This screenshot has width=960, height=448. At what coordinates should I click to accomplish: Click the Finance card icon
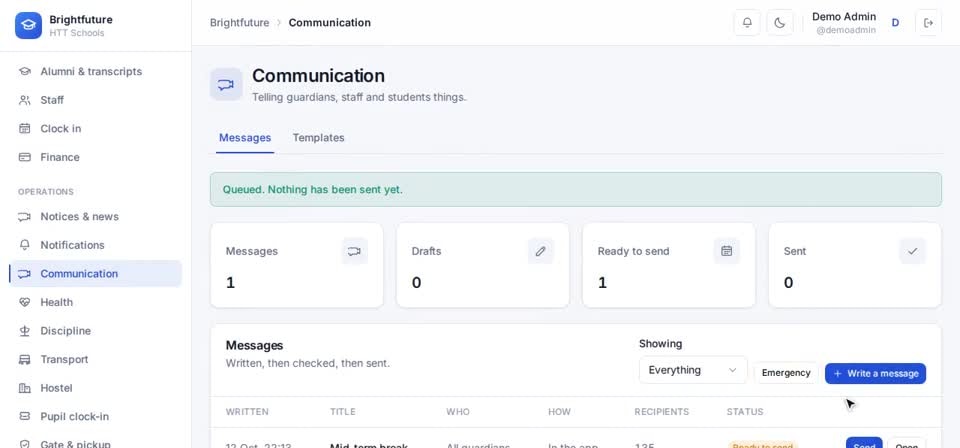(x=24, y=157)
